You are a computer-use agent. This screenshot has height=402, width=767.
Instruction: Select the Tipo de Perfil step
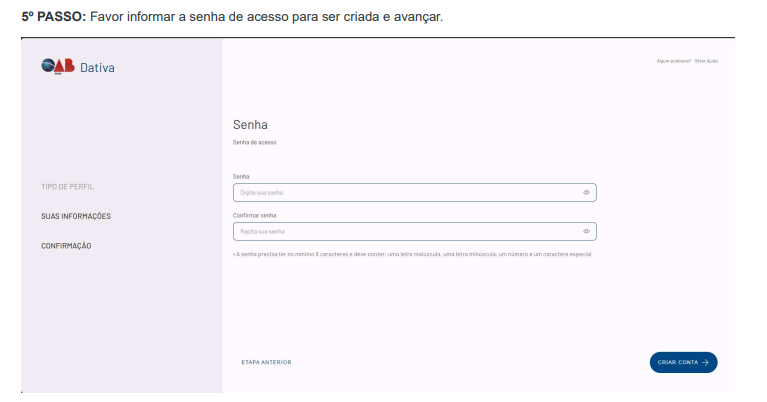[x=68, y=187]
